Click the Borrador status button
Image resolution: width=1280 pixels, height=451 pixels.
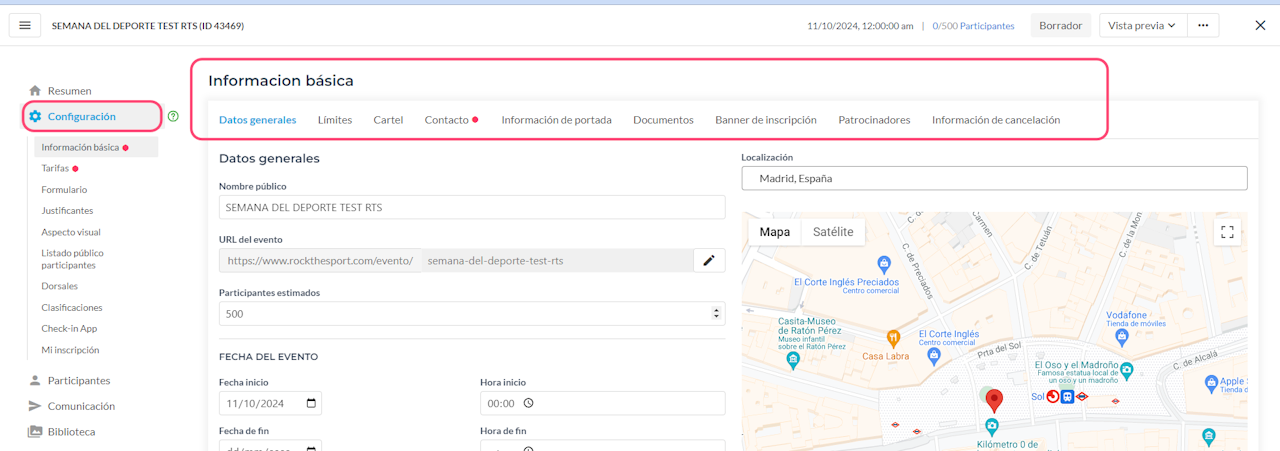pyautogui.click(x=1061, y=25)
